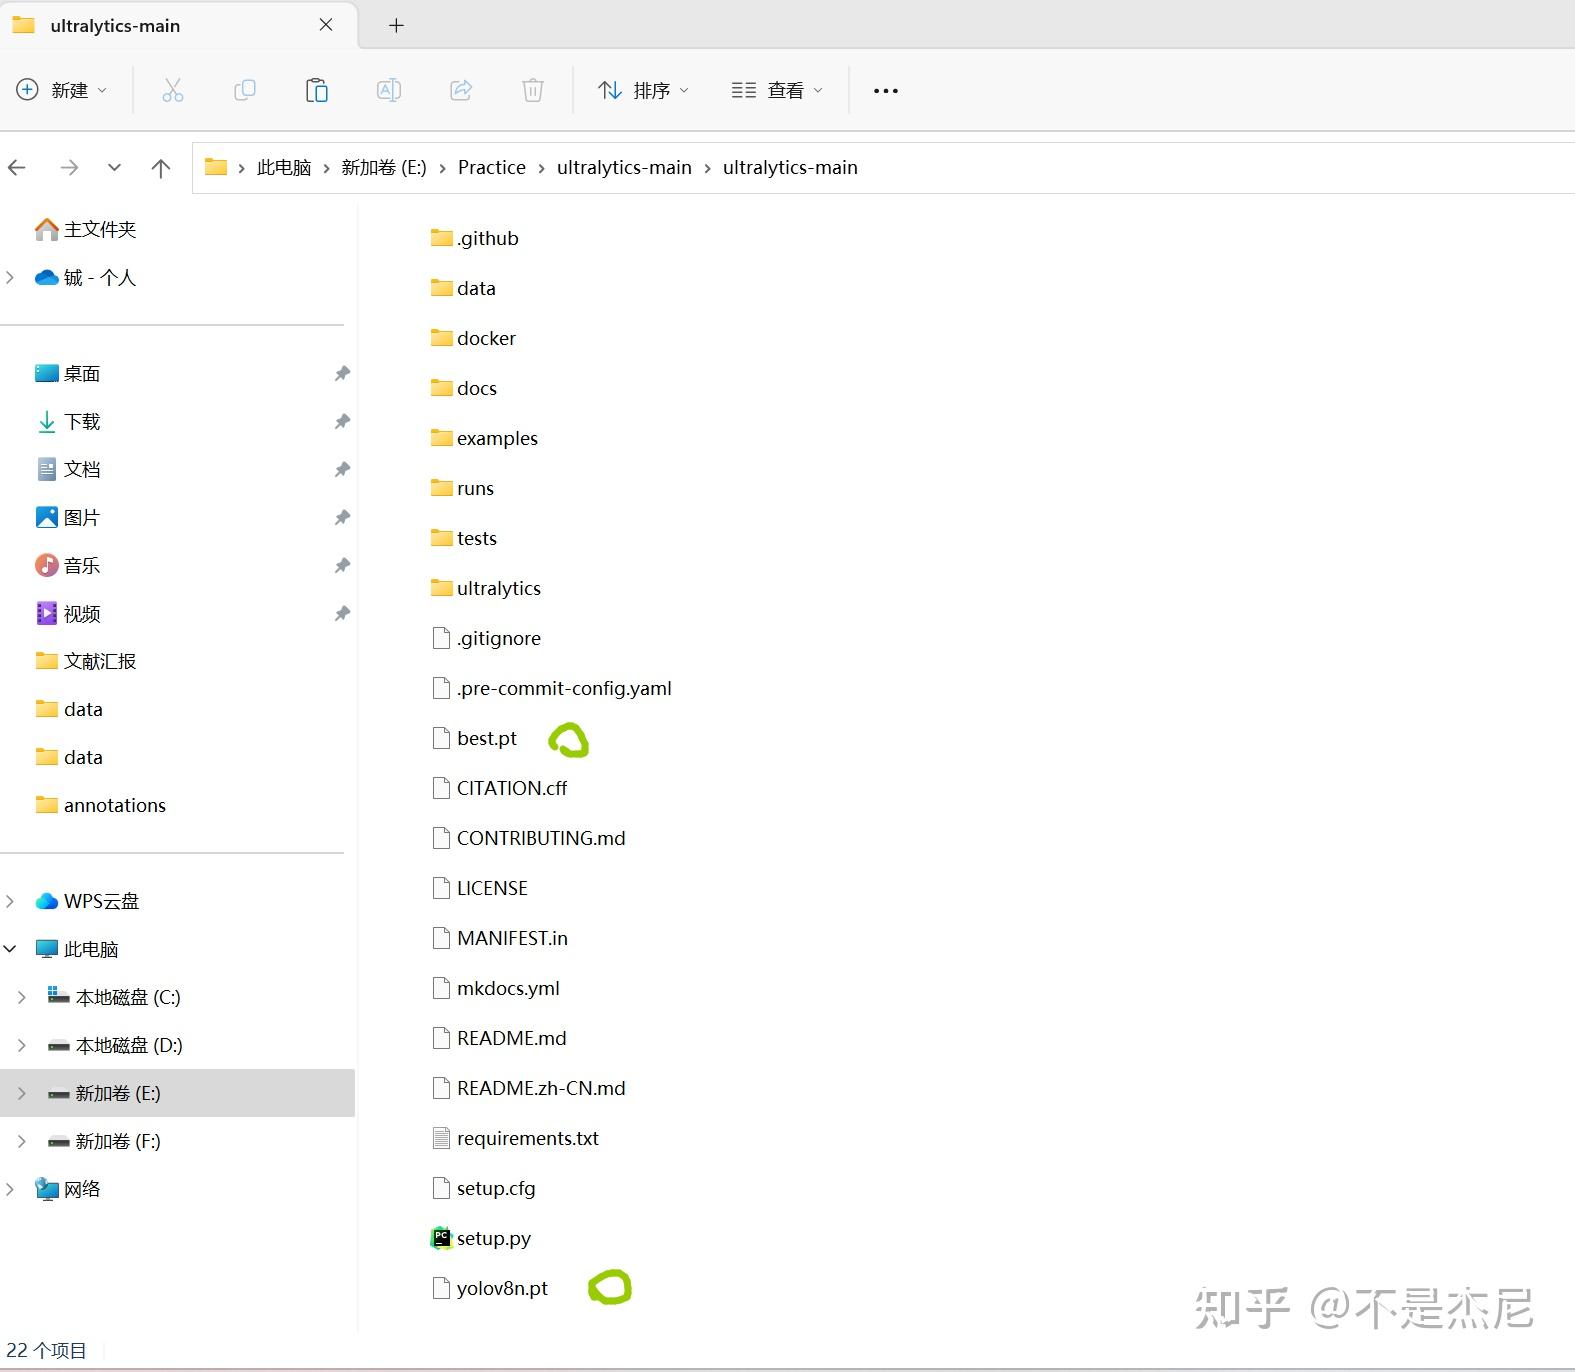Click 此电脑 in the address breadcrumb
This screenshot has height=1372, width=1575.
(284, 168)
